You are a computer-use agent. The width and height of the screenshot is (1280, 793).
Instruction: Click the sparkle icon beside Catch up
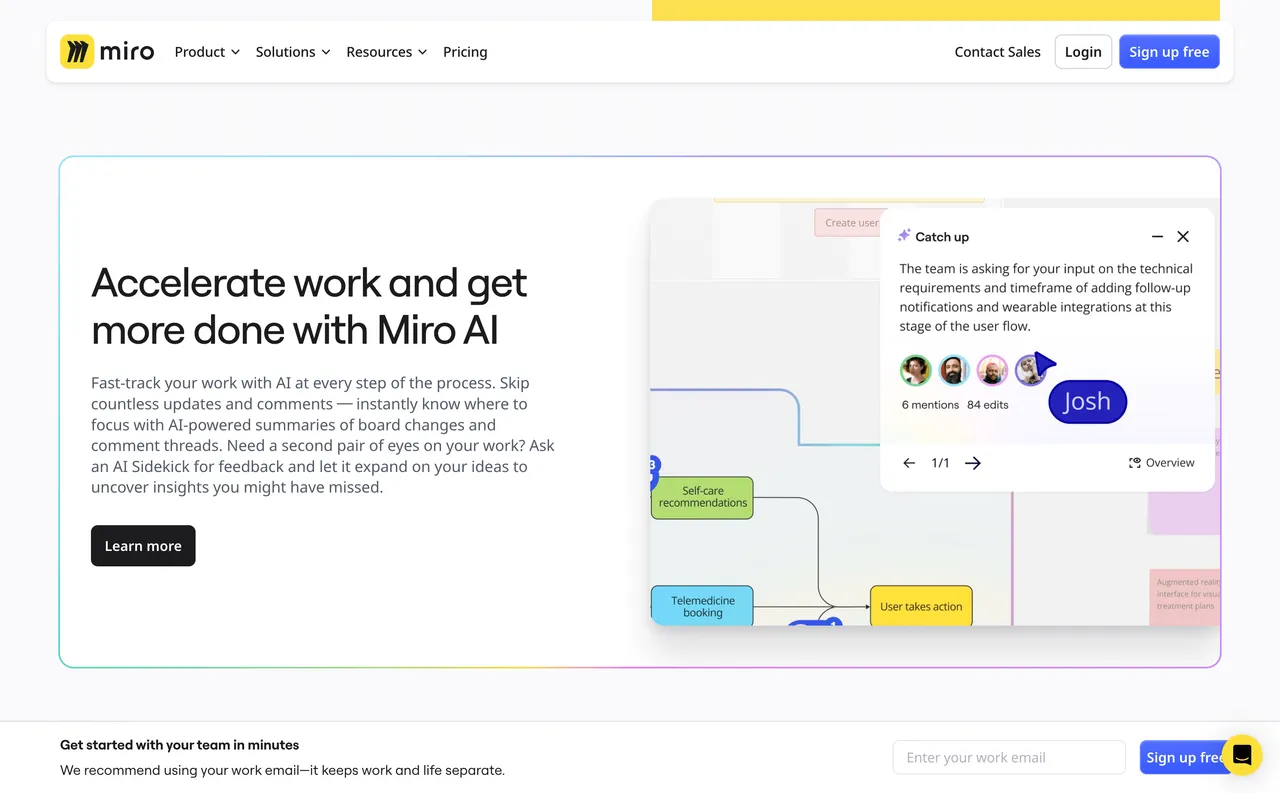point(903,236)
